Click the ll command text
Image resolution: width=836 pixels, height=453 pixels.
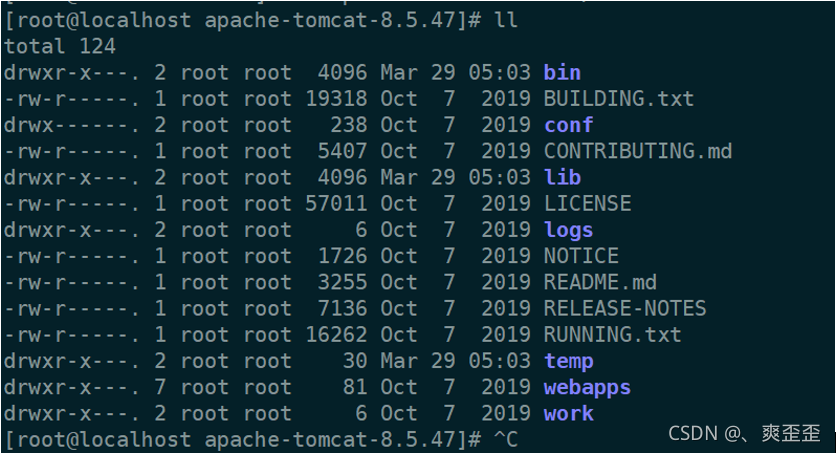[x=506, y=20]
